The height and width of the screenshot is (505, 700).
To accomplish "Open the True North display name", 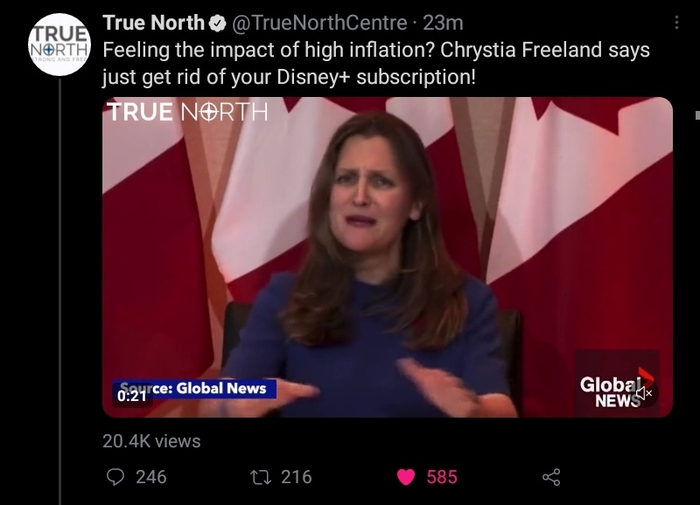I will (154, 23).
